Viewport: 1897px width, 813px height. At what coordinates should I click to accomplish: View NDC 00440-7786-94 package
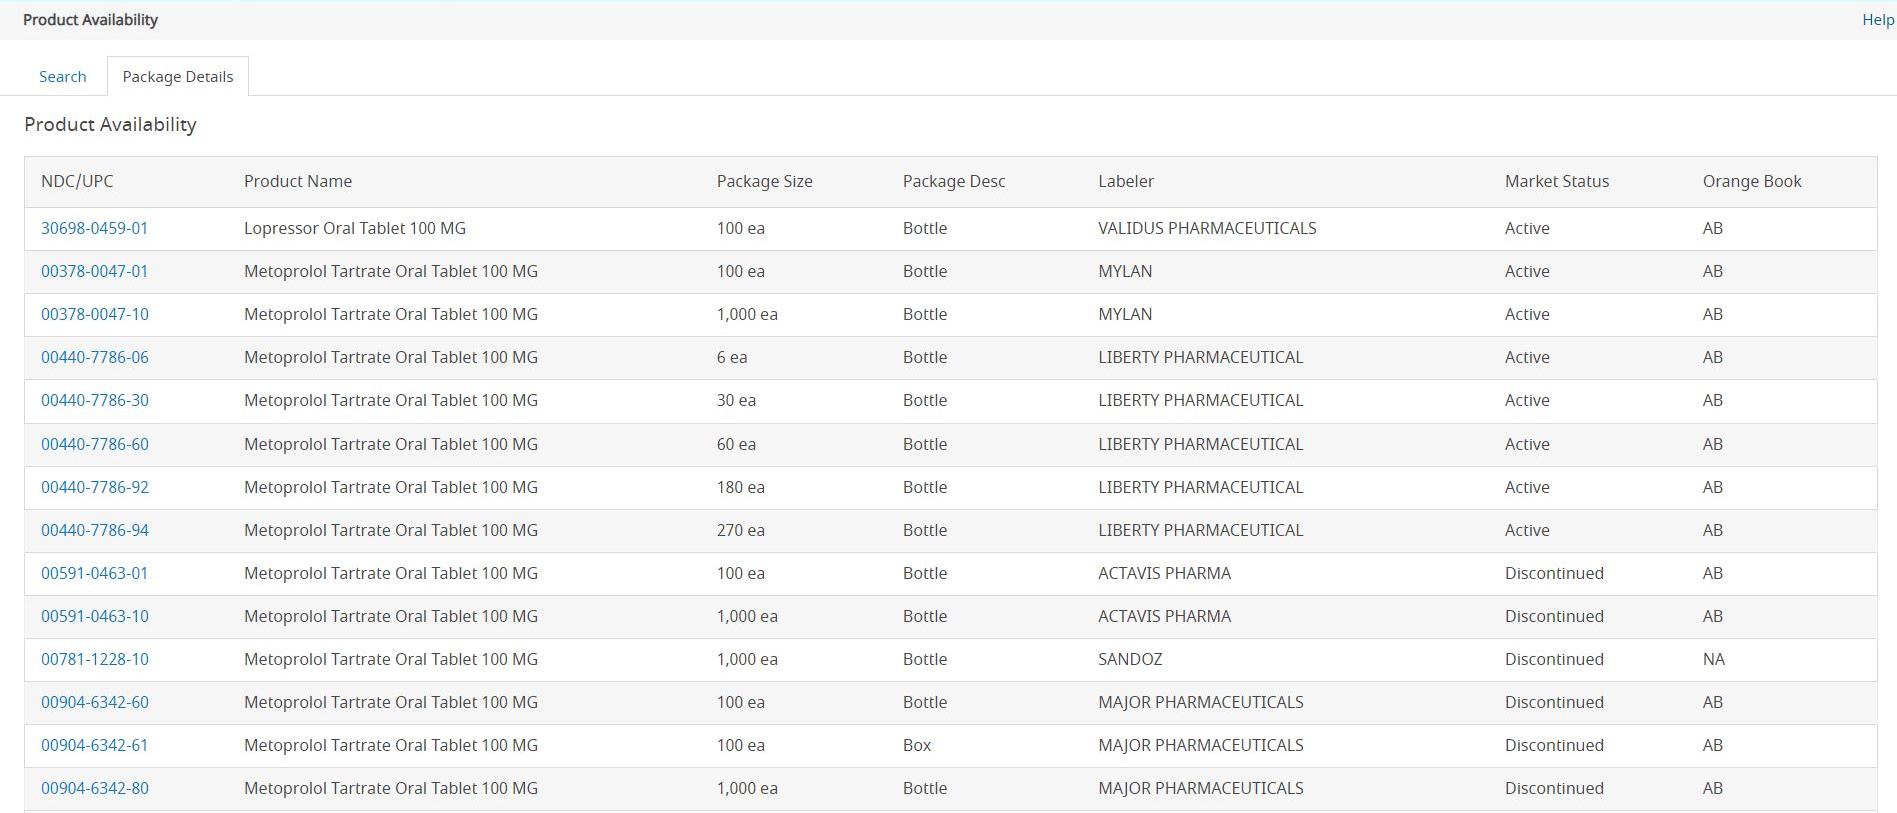pos(94,530)
